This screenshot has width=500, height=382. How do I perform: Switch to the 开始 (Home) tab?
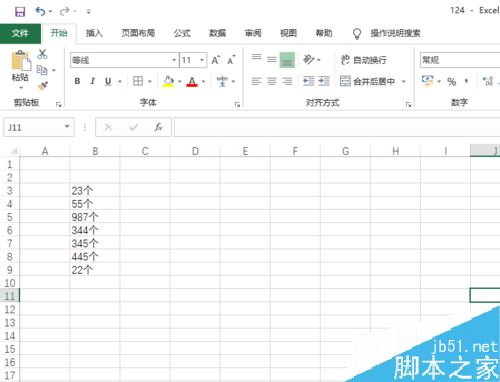point(59,33)
